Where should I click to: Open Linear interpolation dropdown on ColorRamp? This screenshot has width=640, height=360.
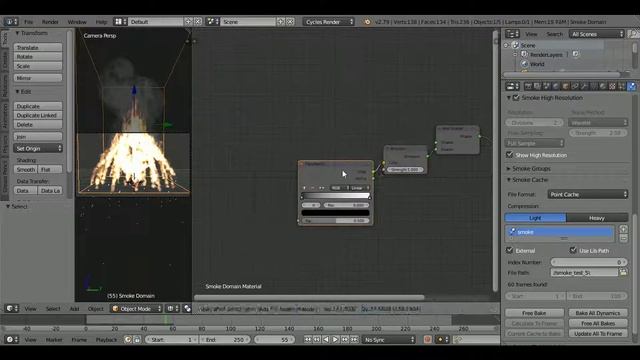360,188
